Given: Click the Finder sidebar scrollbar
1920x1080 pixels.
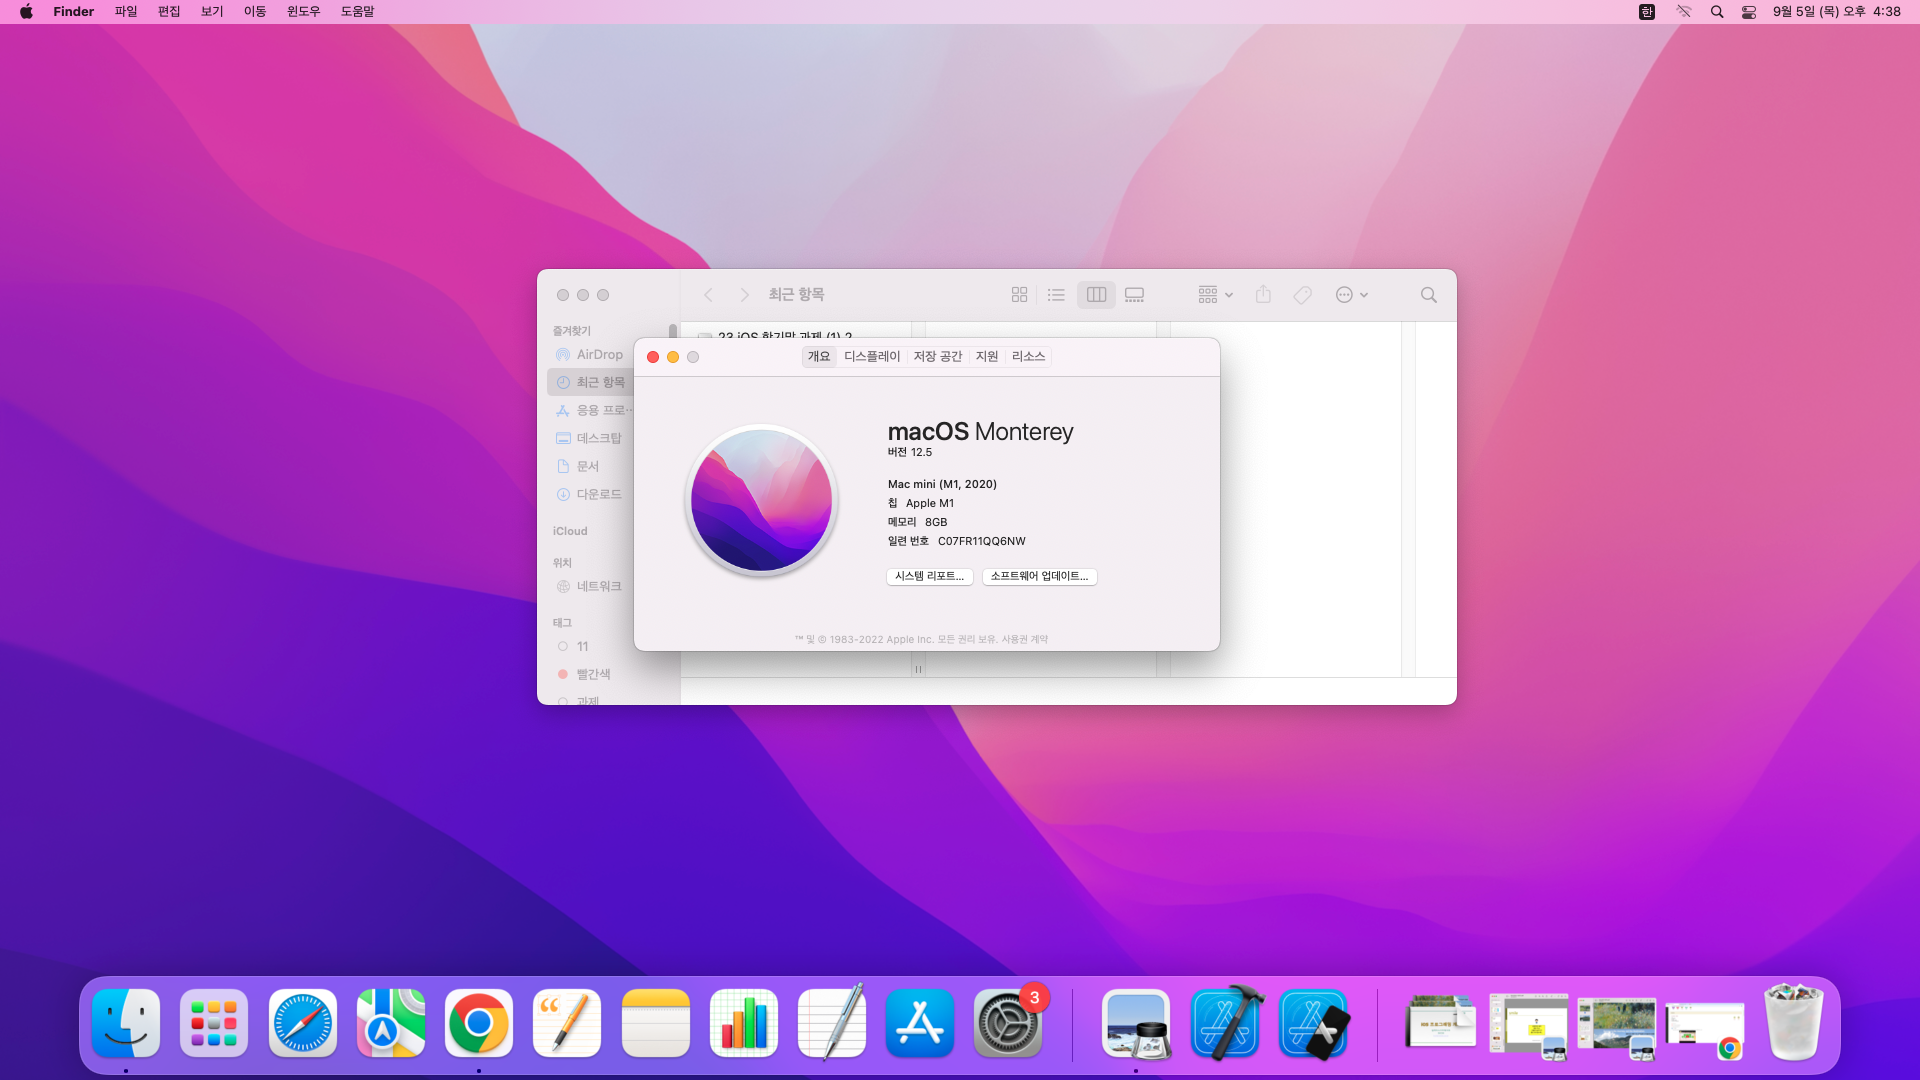Looking at the screenshot, I should point(673,331).
